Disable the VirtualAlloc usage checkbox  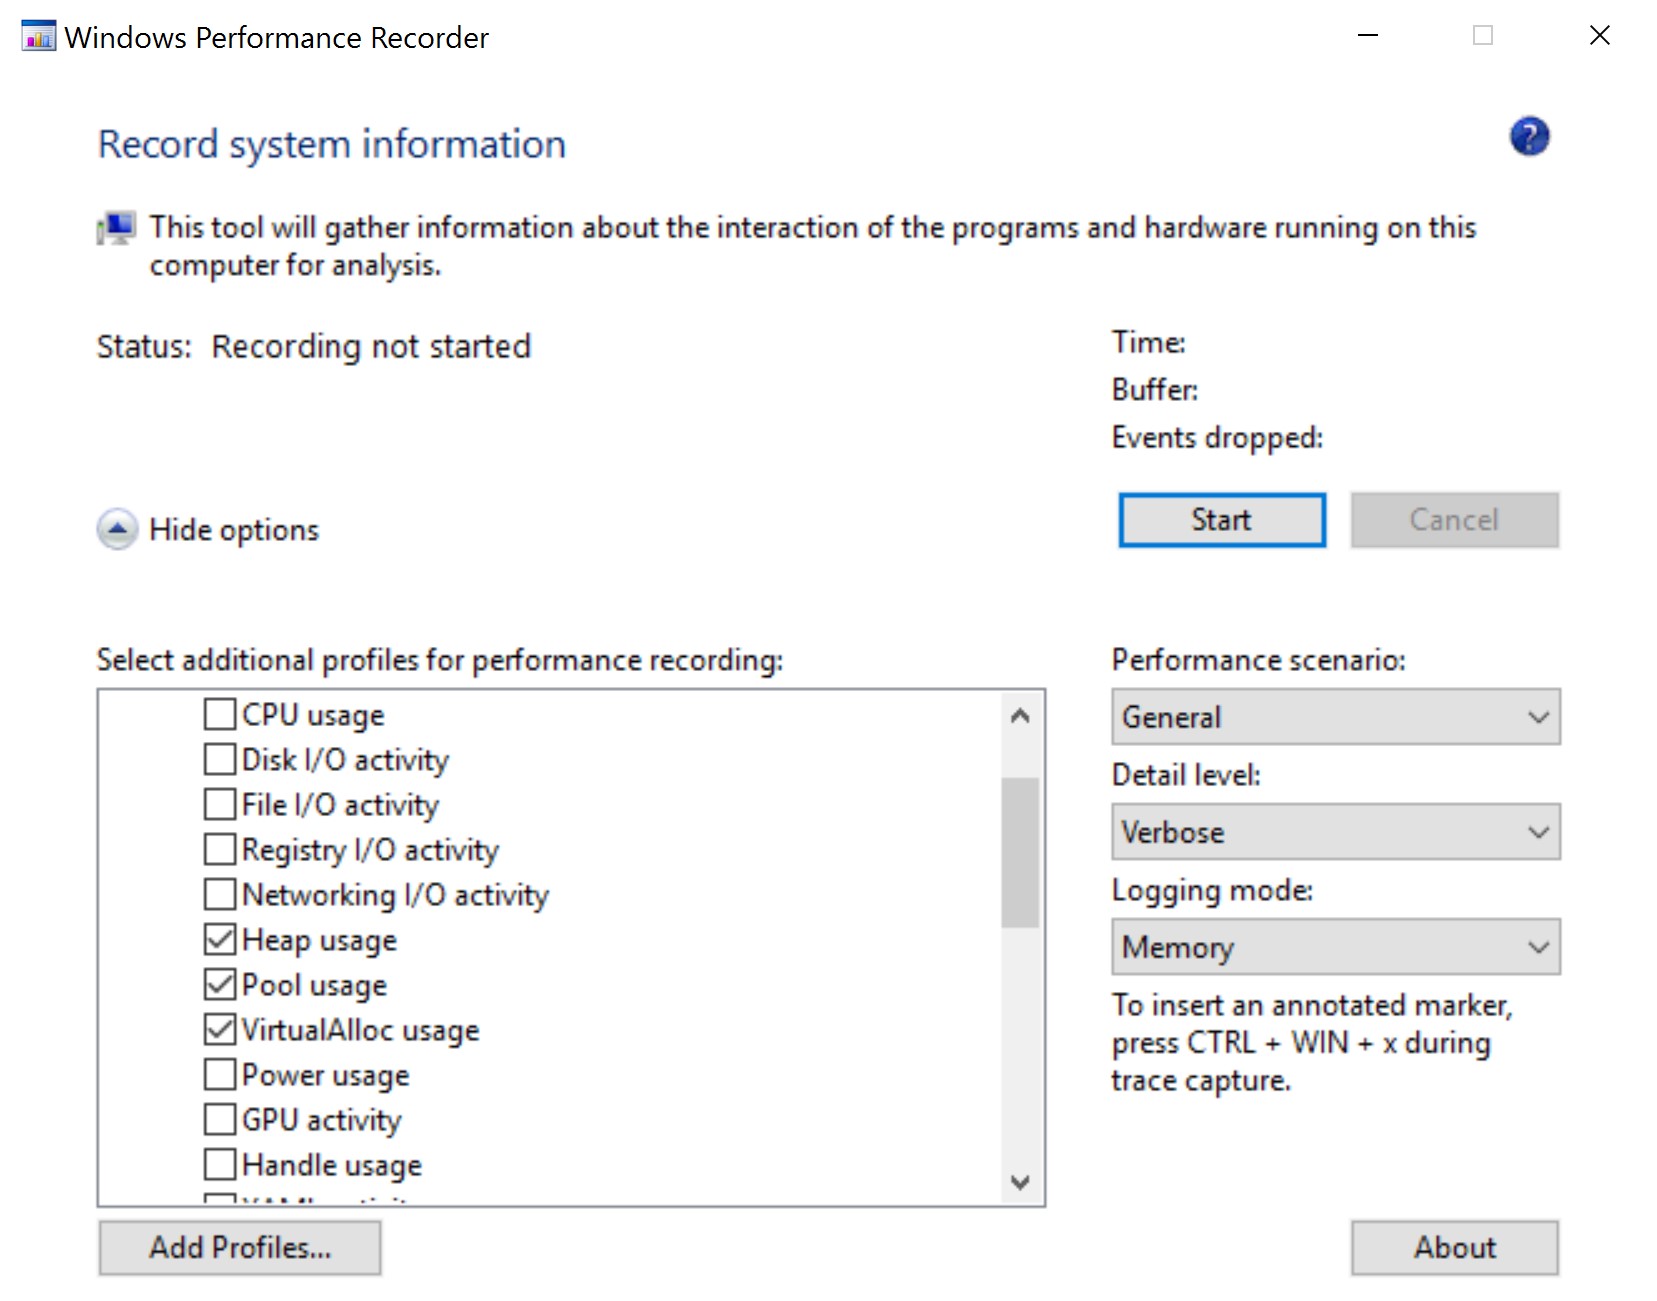(x=220, y=1029)
